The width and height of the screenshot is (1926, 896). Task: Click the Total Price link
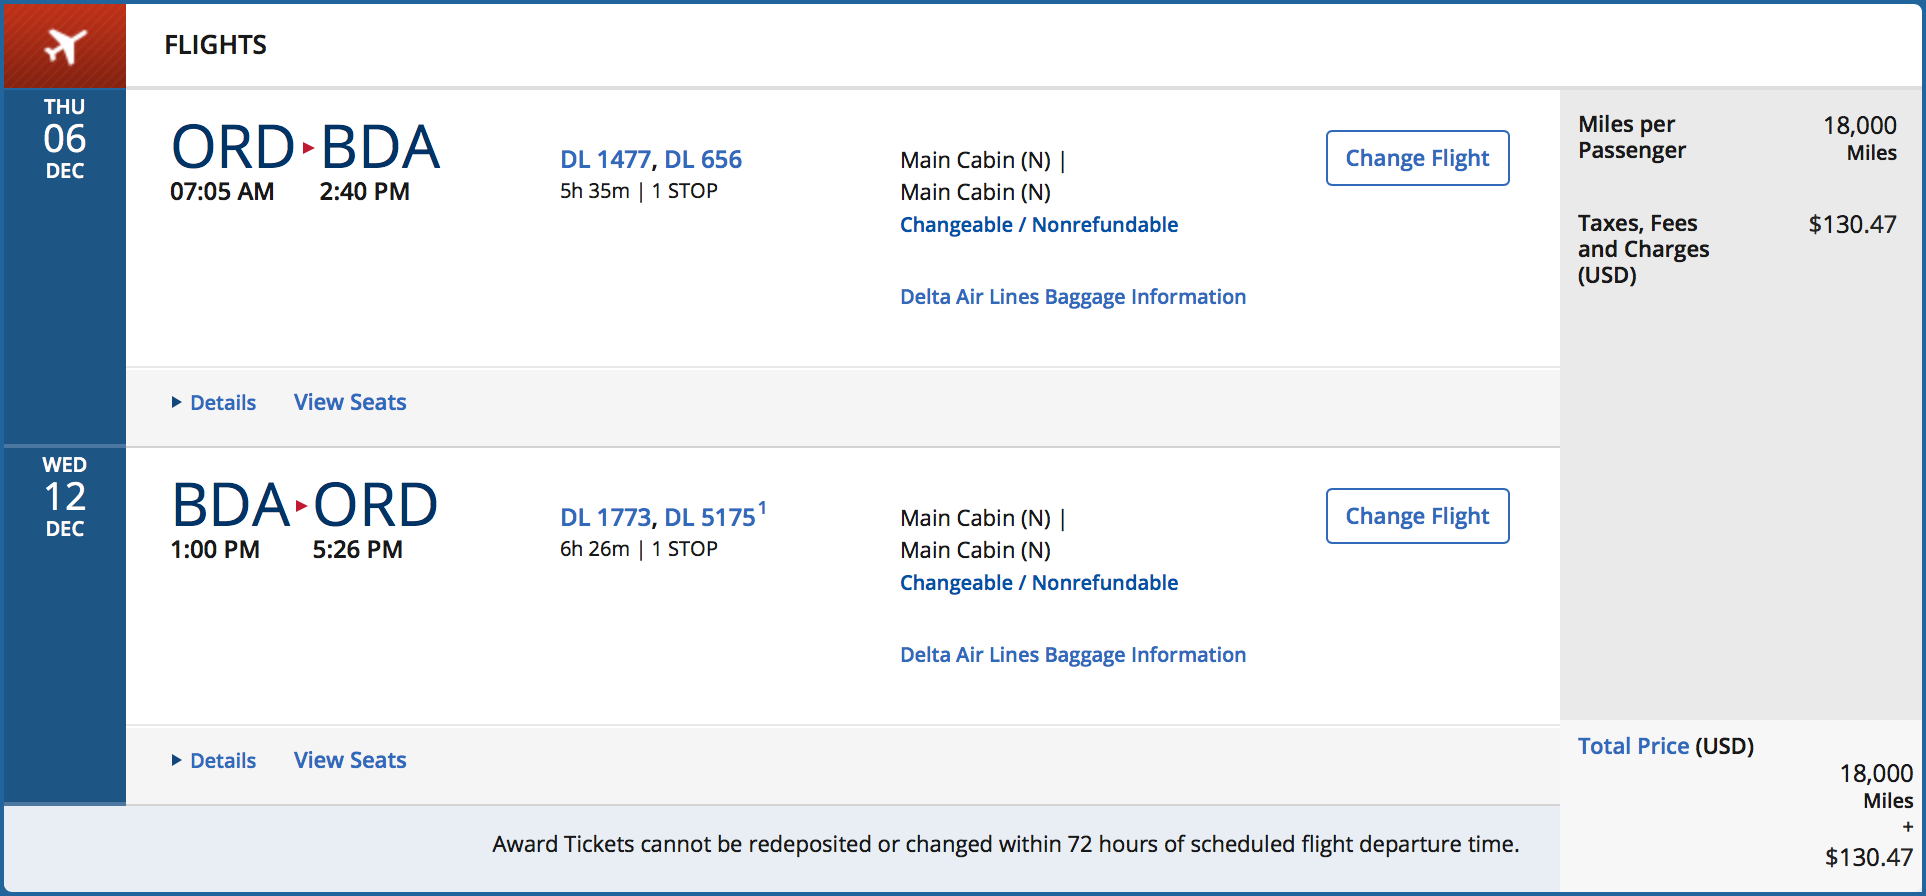[x=1633, y=746]
